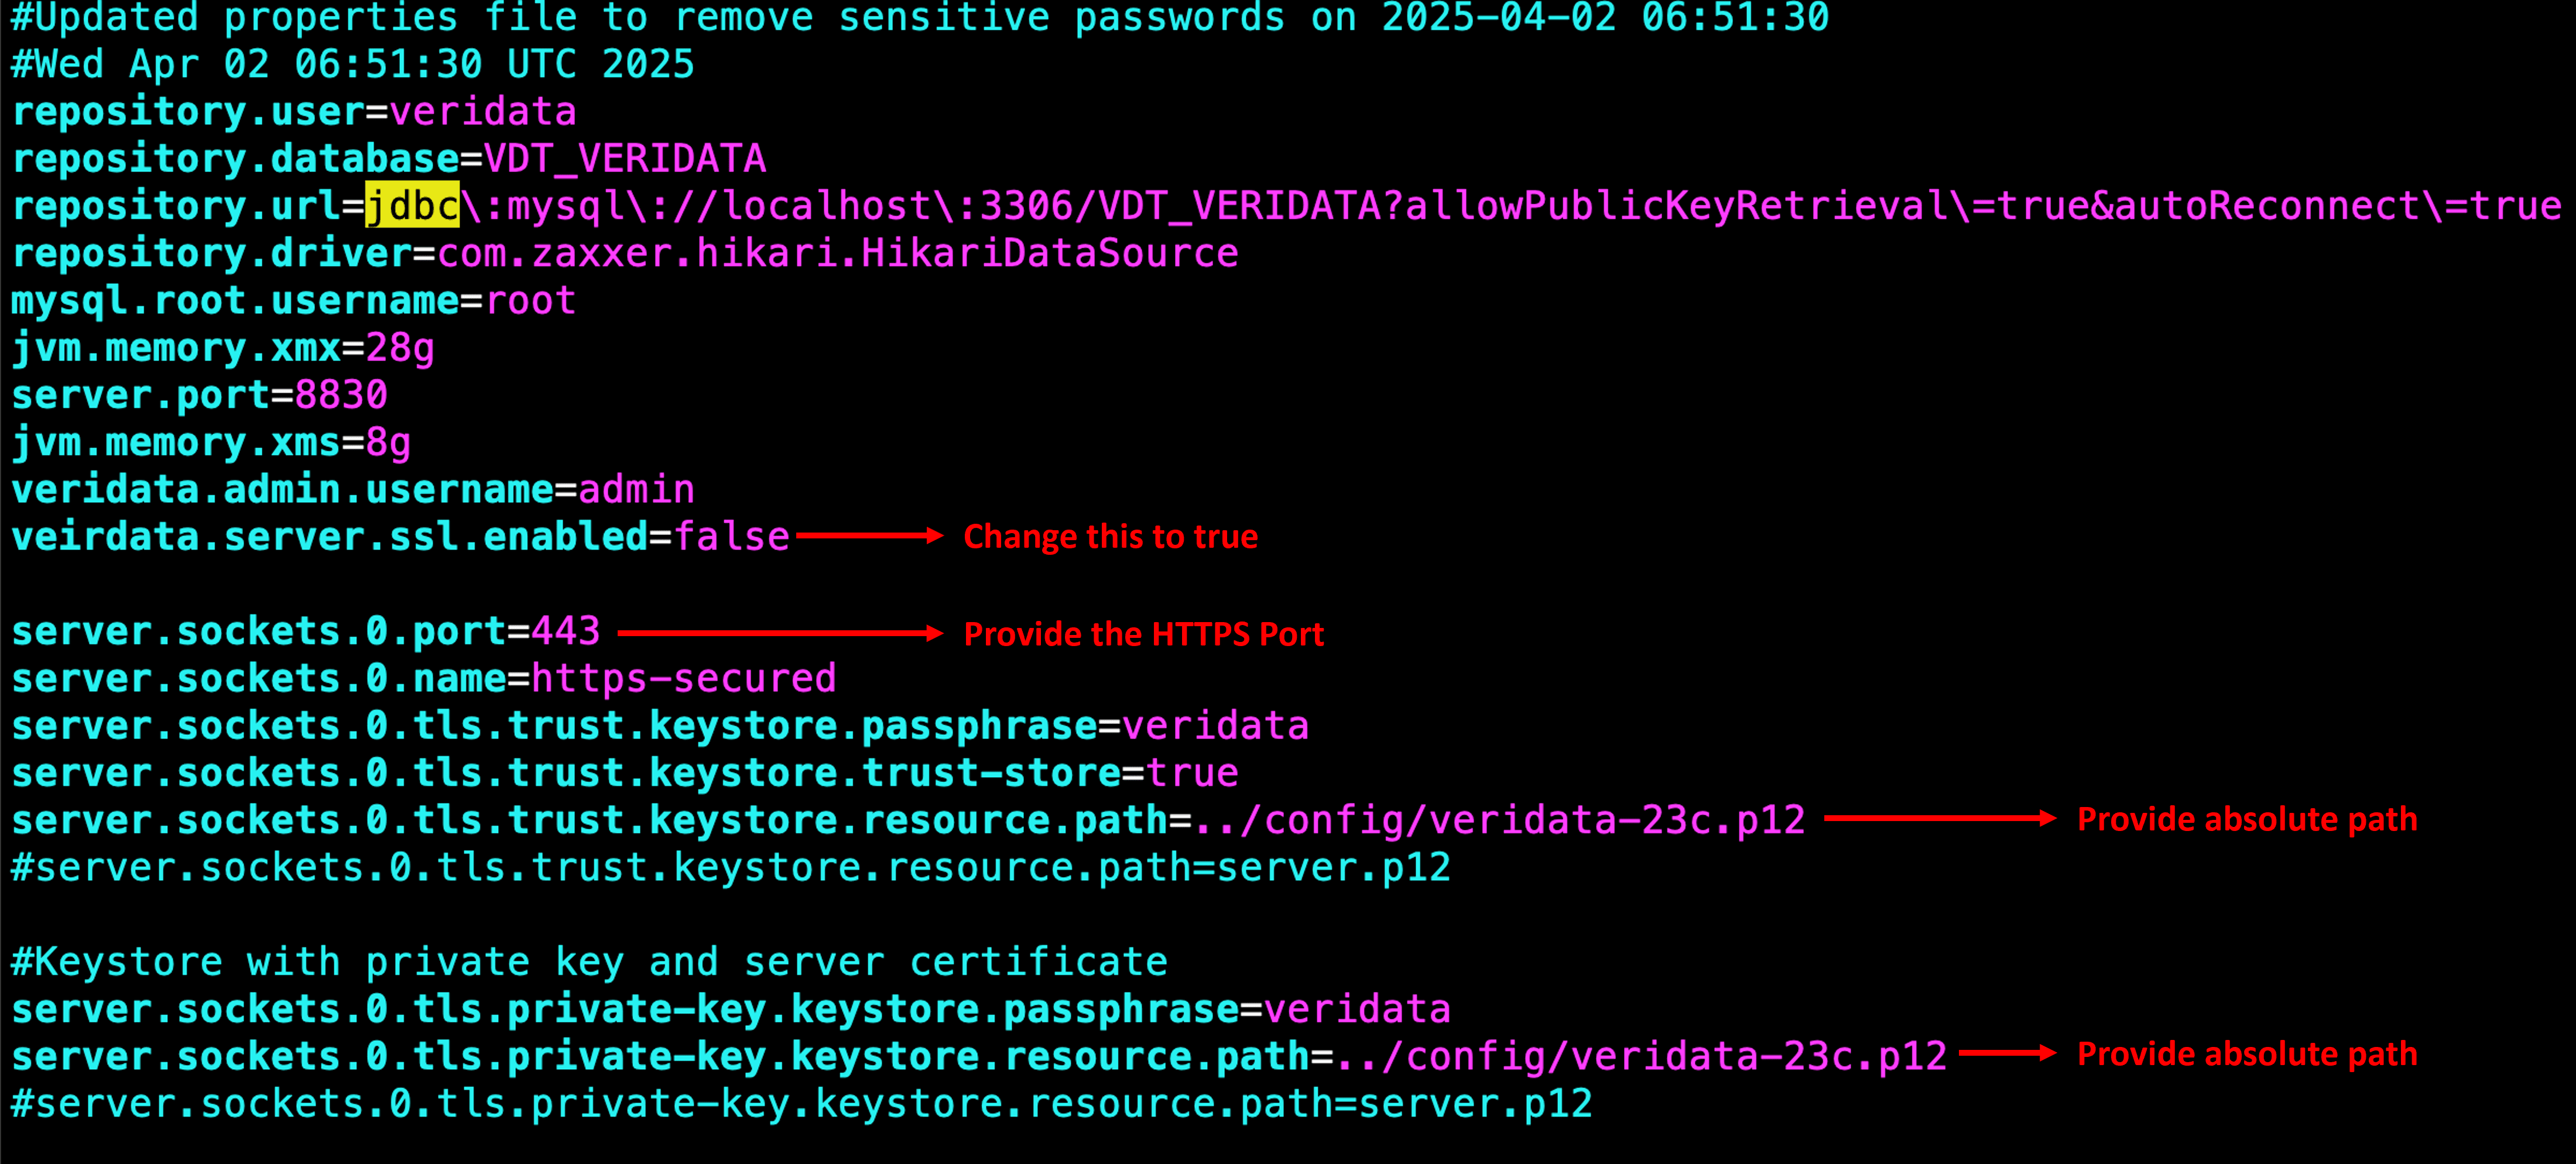Viewport: 2576px width, 1164px height.
Task: Click the 'repository.database' key
Action: point(235,159)
